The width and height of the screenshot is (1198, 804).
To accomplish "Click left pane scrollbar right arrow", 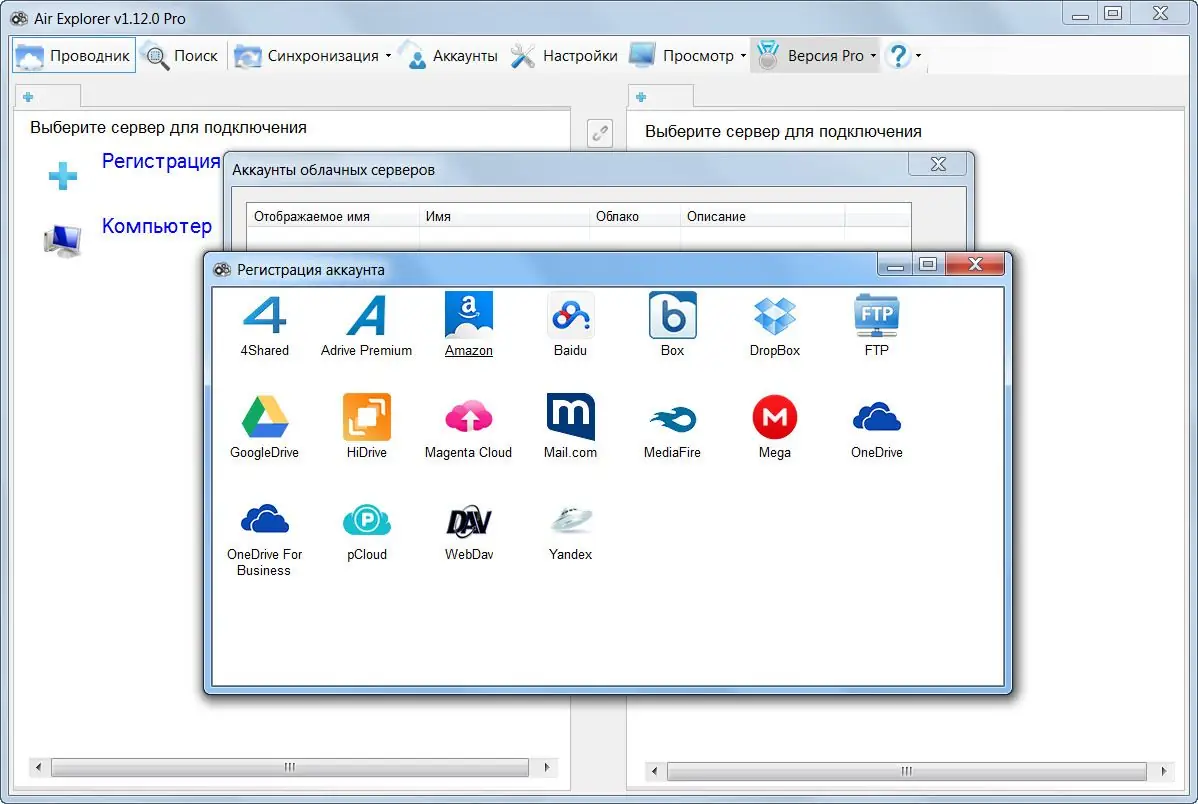I will (546, 767).
